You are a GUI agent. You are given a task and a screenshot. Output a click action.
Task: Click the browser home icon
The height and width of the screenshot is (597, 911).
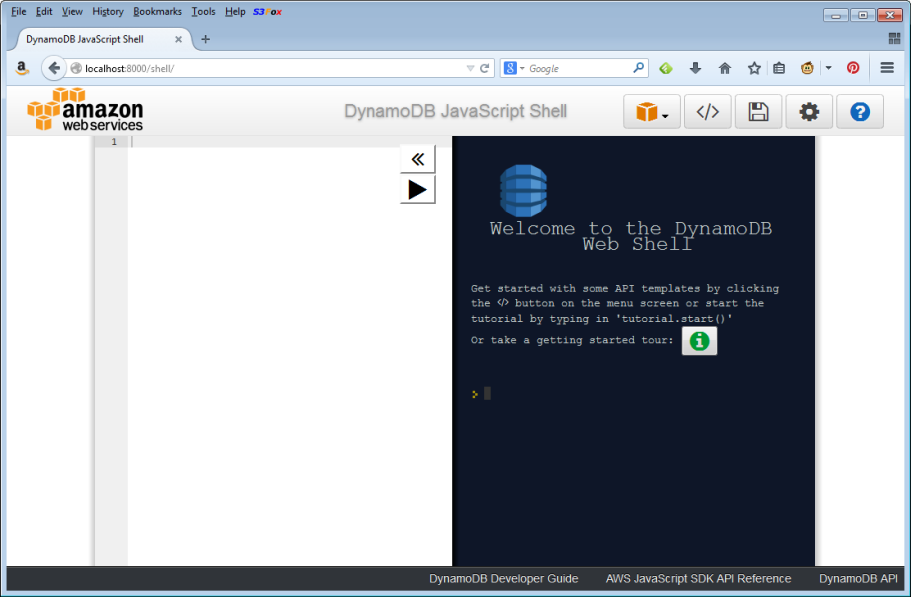(725, 68)
